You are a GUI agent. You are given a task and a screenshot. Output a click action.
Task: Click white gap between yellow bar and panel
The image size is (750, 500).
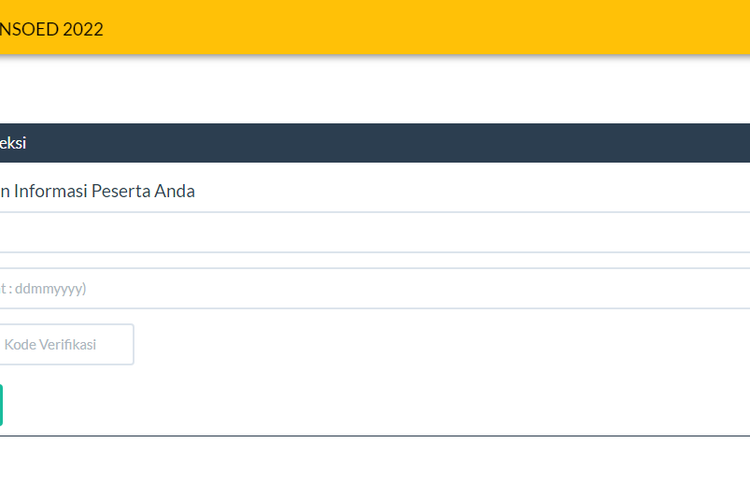(x=375, y=89)
